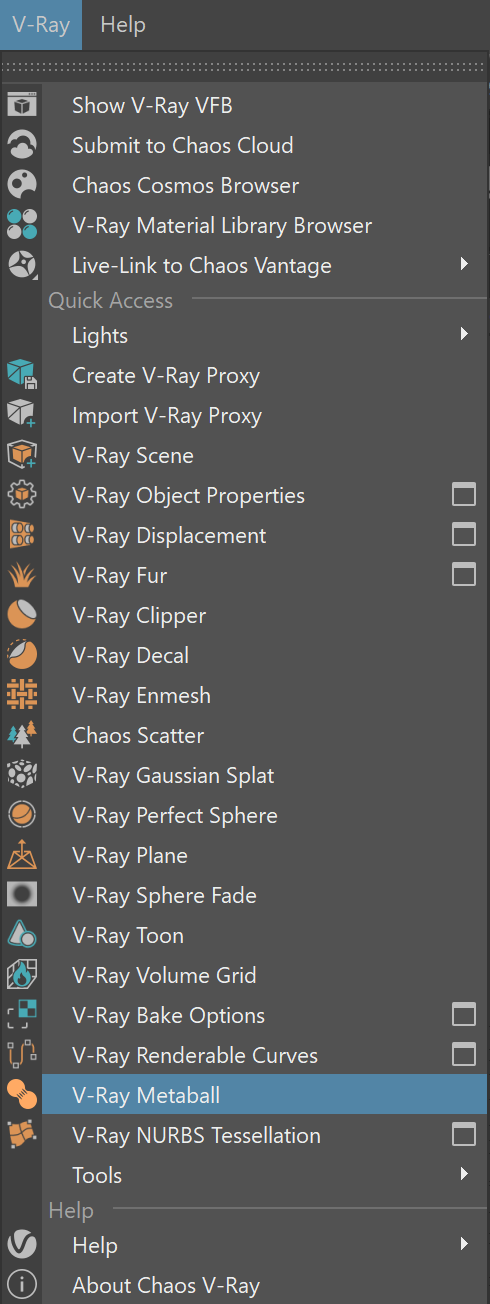Open the V-Ray Object Properties option box
490x1304 pixels.
tap(463, 495)
